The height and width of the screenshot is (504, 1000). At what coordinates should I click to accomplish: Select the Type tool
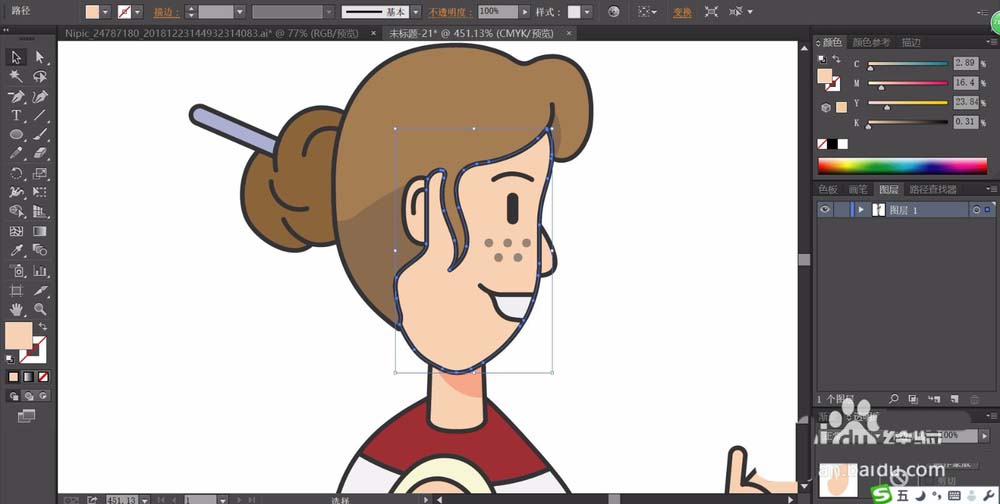(x=16, y=115)
